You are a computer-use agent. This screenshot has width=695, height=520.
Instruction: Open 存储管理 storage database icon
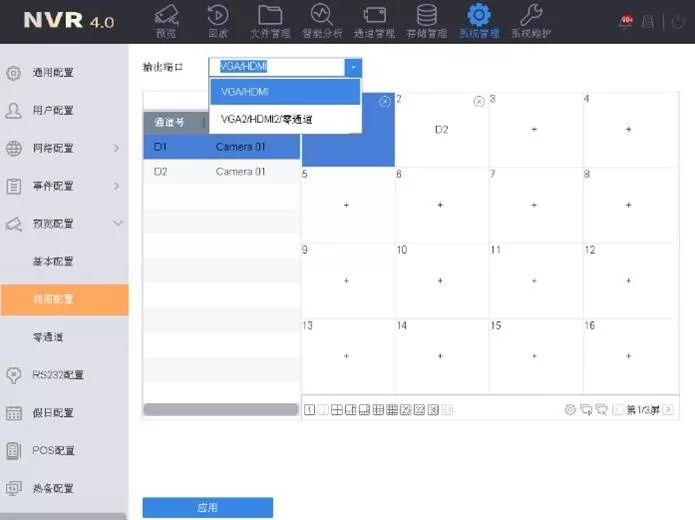click(427, 16)
